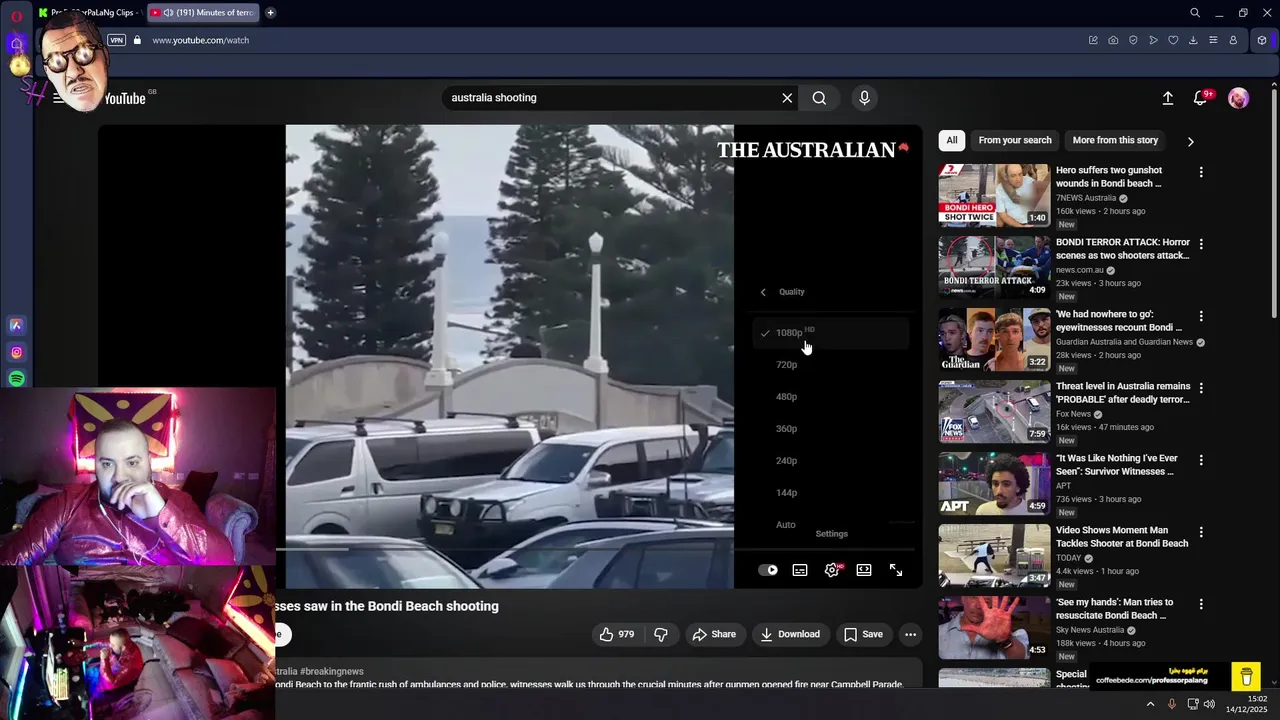
Task: Click Opera send/flow arrow icon
Action: pos(1153,40)
